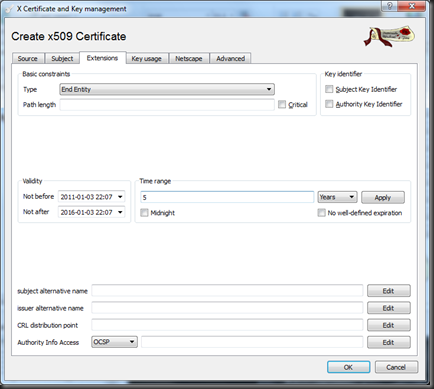Click the 'Time range' group label
The width and height of the screenshot is (434, 389).
pyautogui.click(x=155, y=181)
